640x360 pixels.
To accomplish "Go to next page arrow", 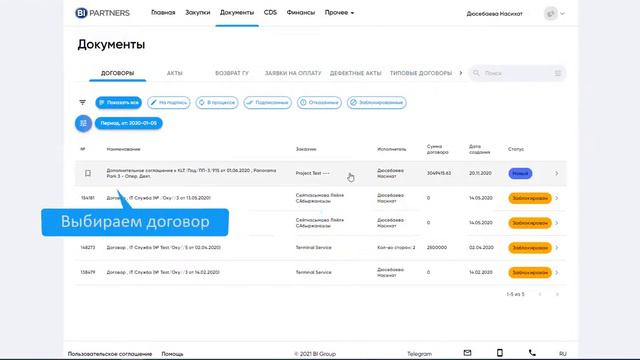I will point(557,294).
